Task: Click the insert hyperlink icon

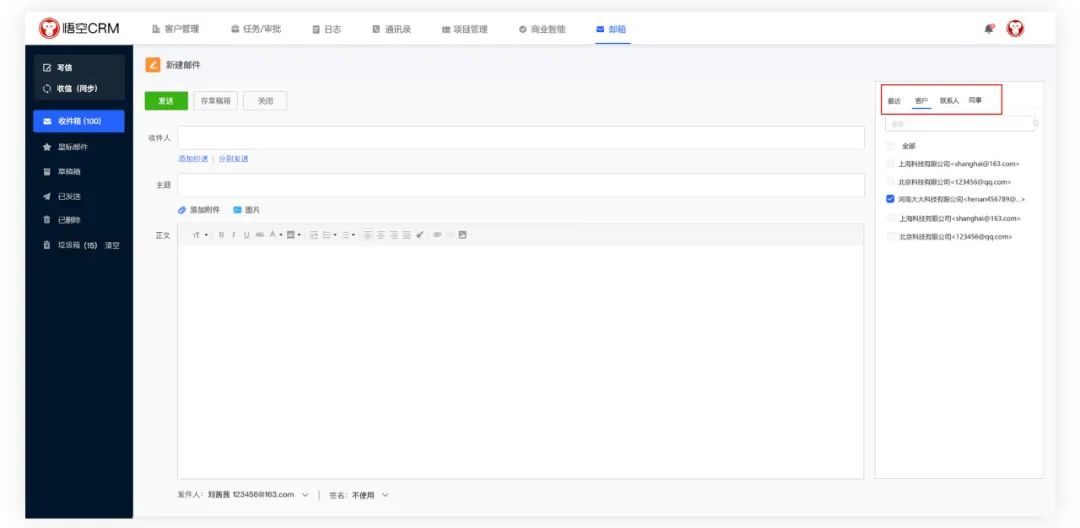Action: 437,235
